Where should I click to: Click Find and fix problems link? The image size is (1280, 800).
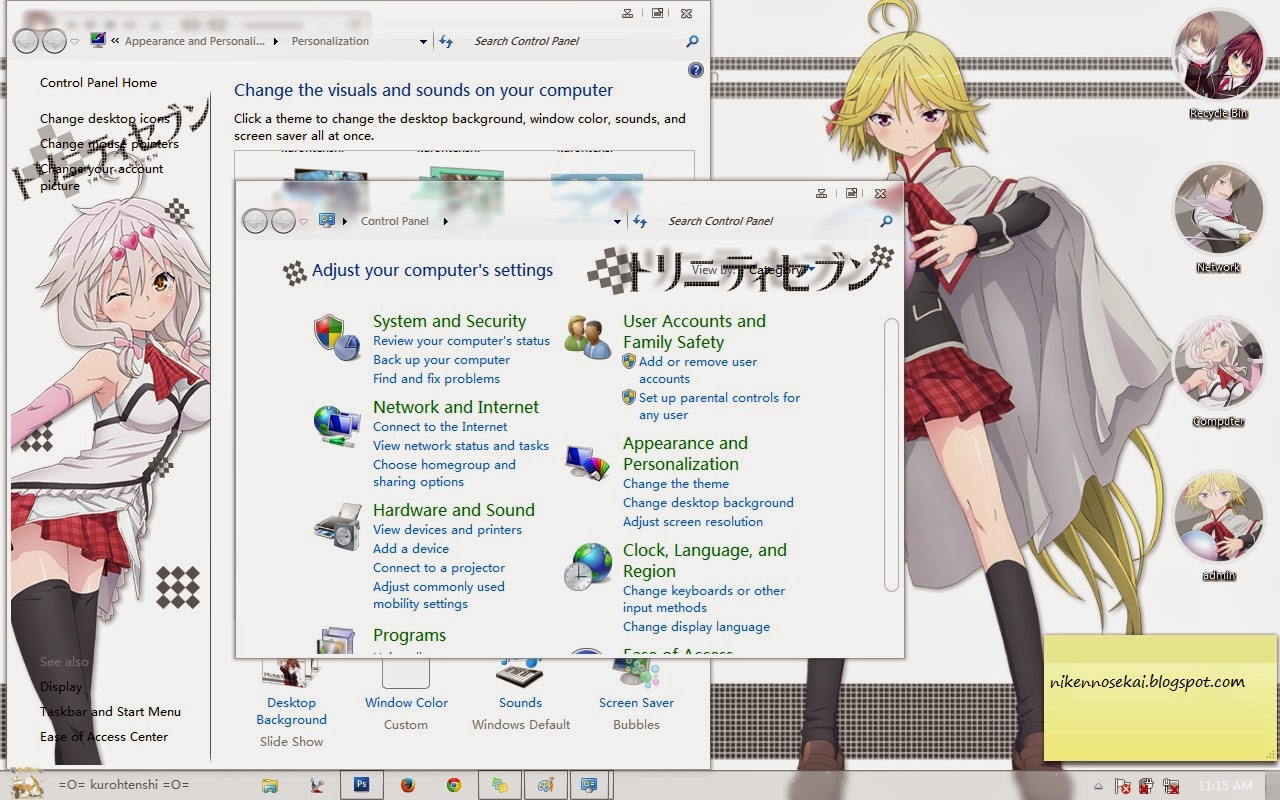[436, 379]
